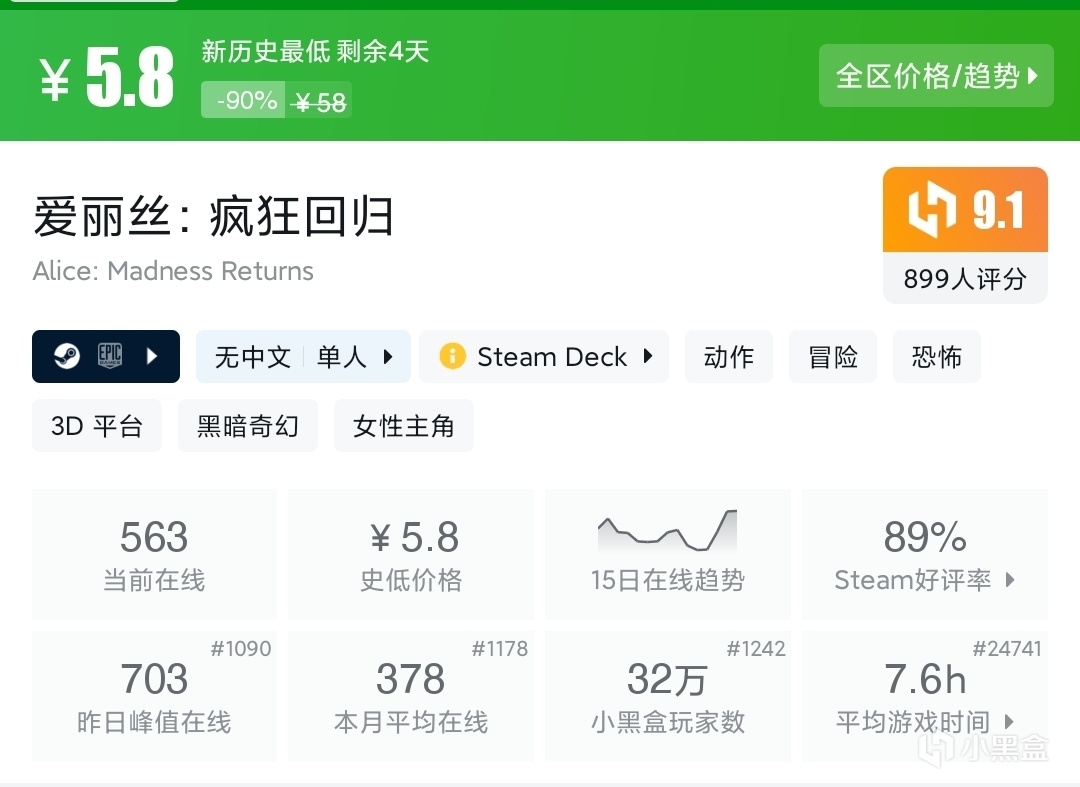This screenshot has height=787, width=1080.
Task: Click the #24741 rank label
Action: [1007, 648]
